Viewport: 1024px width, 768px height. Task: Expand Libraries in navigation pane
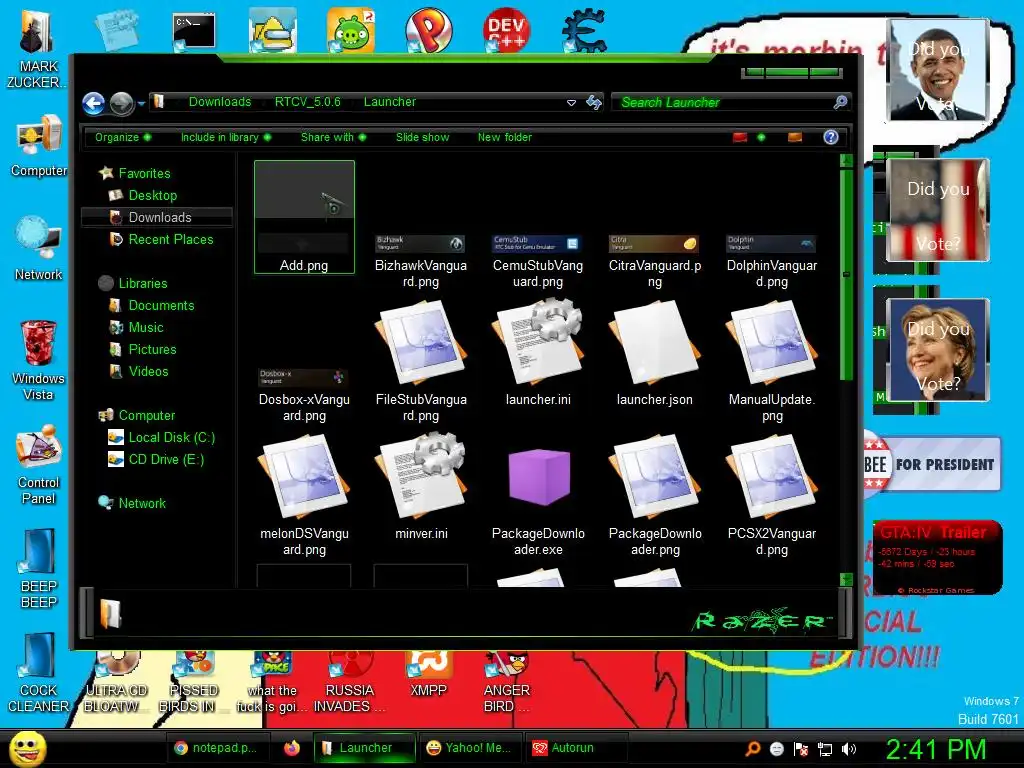pyautogui.click(x=143, y=283)
